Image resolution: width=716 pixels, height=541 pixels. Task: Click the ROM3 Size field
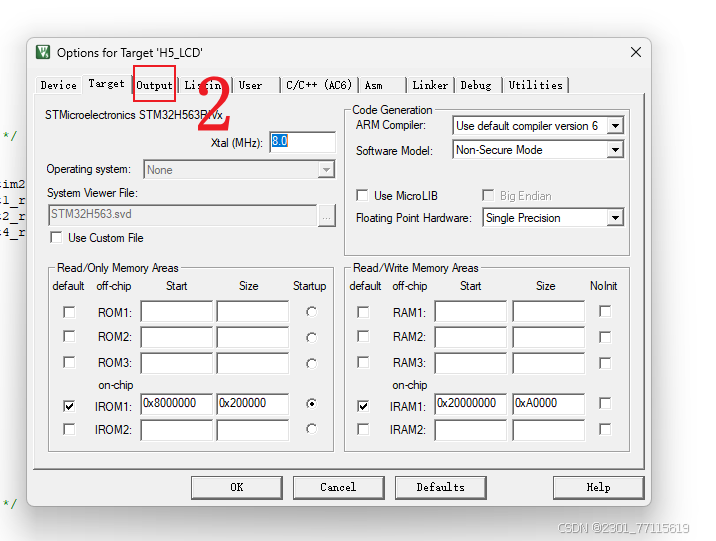click(x=253, y=363)
